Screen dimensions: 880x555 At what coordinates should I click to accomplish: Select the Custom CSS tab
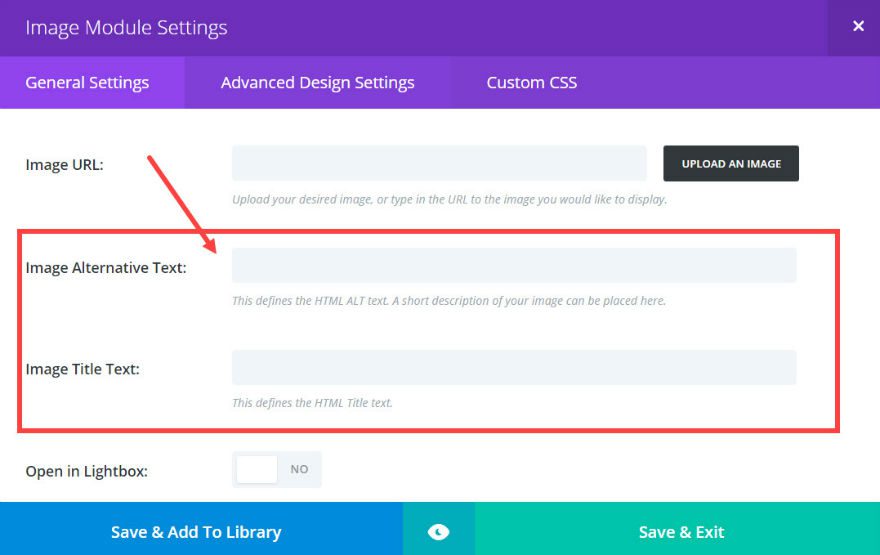tap(531, 83)
